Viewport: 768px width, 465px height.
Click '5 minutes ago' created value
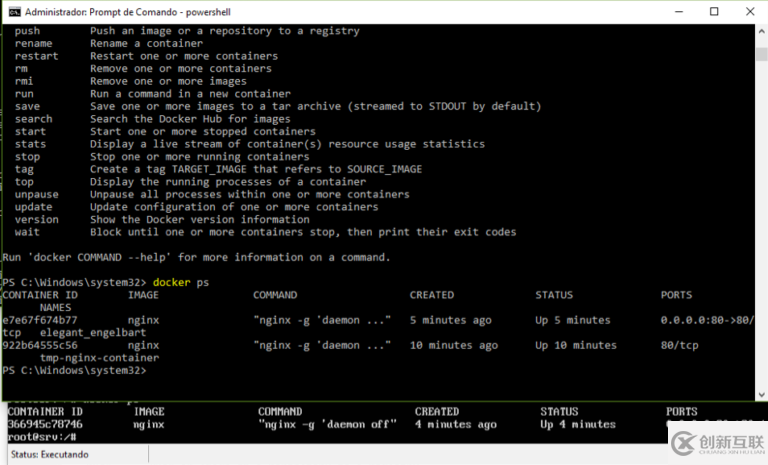[451, 320]
